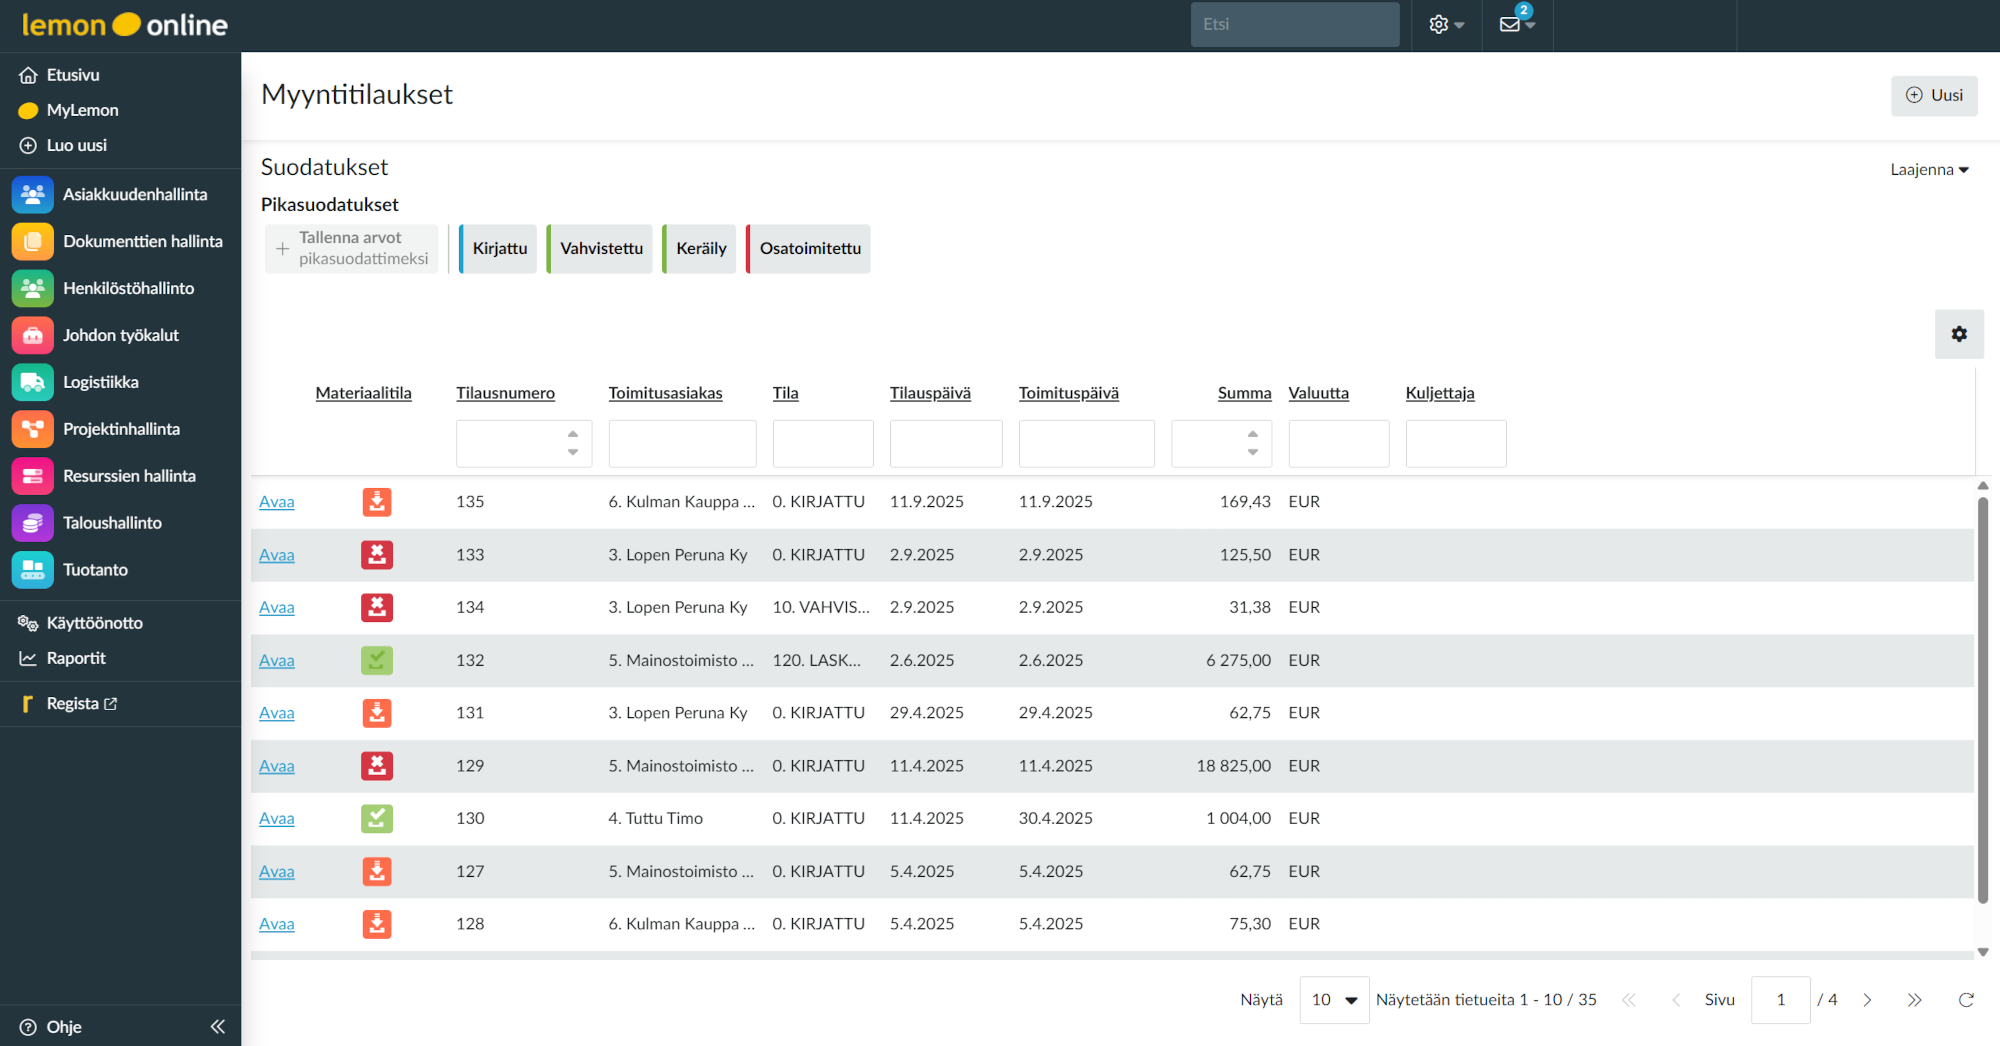
Task: Open the top bar settings dropdown
Action: pyautogui.click(x=1446, y=24)
